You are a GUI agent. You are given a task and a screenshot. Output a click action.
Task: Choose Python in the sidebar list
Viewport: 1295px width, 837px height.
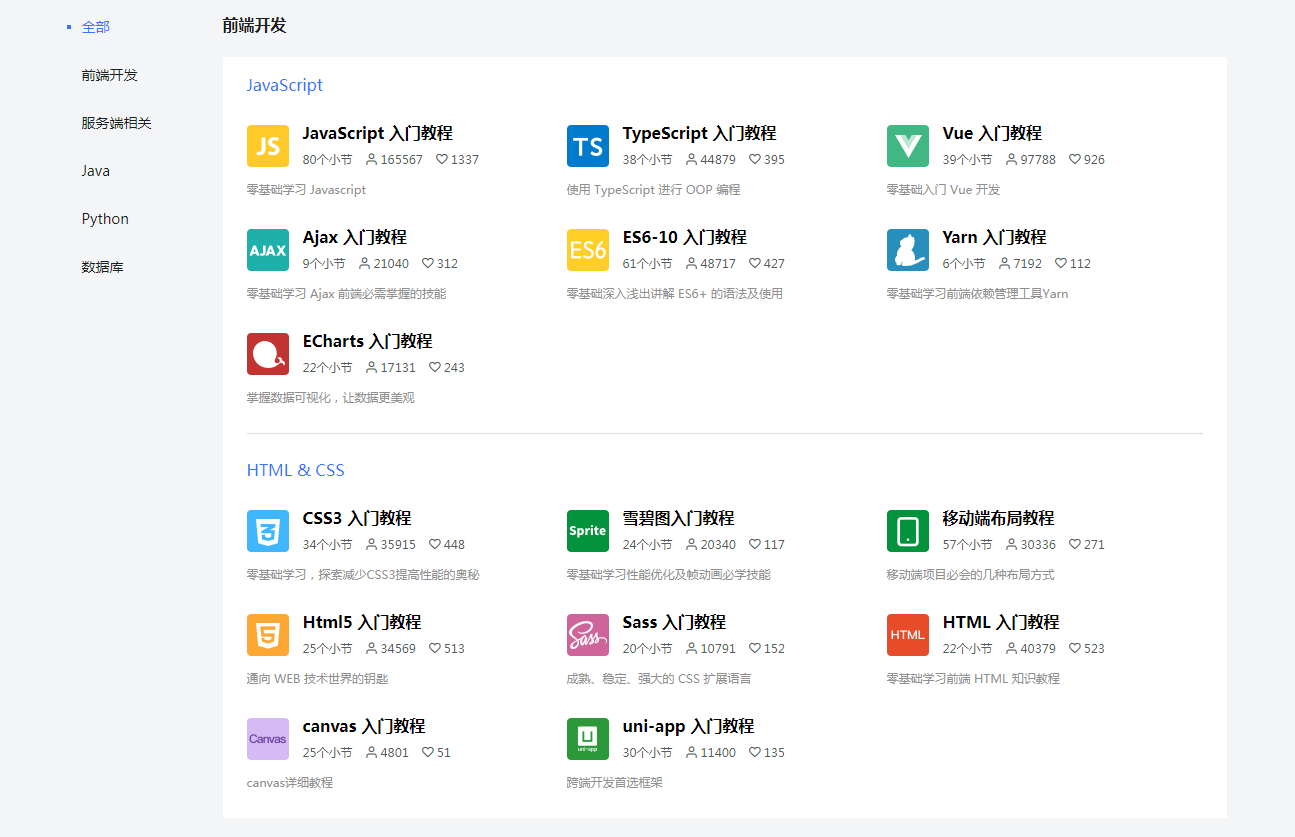105,219
